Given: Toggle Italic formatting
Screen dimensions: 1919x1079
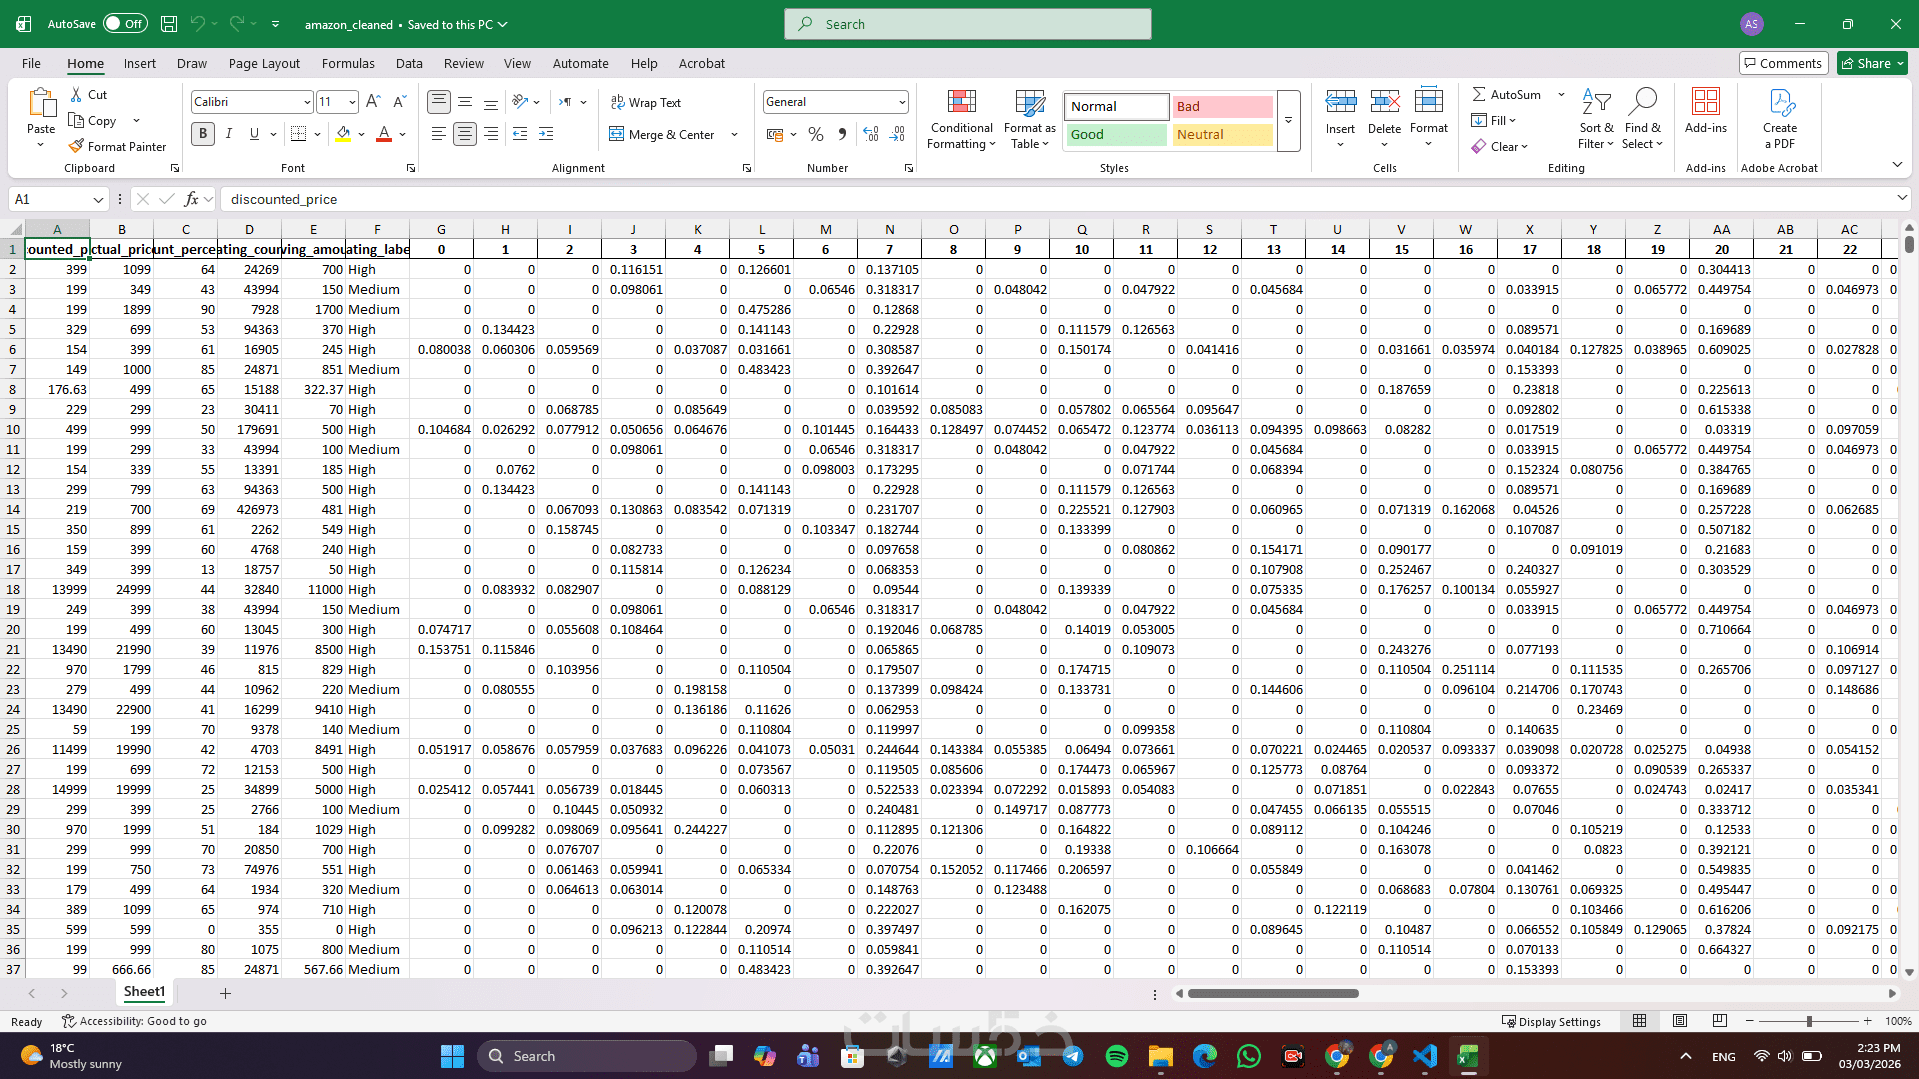Looking at the screenshot, I should click(x=229, y=134).
